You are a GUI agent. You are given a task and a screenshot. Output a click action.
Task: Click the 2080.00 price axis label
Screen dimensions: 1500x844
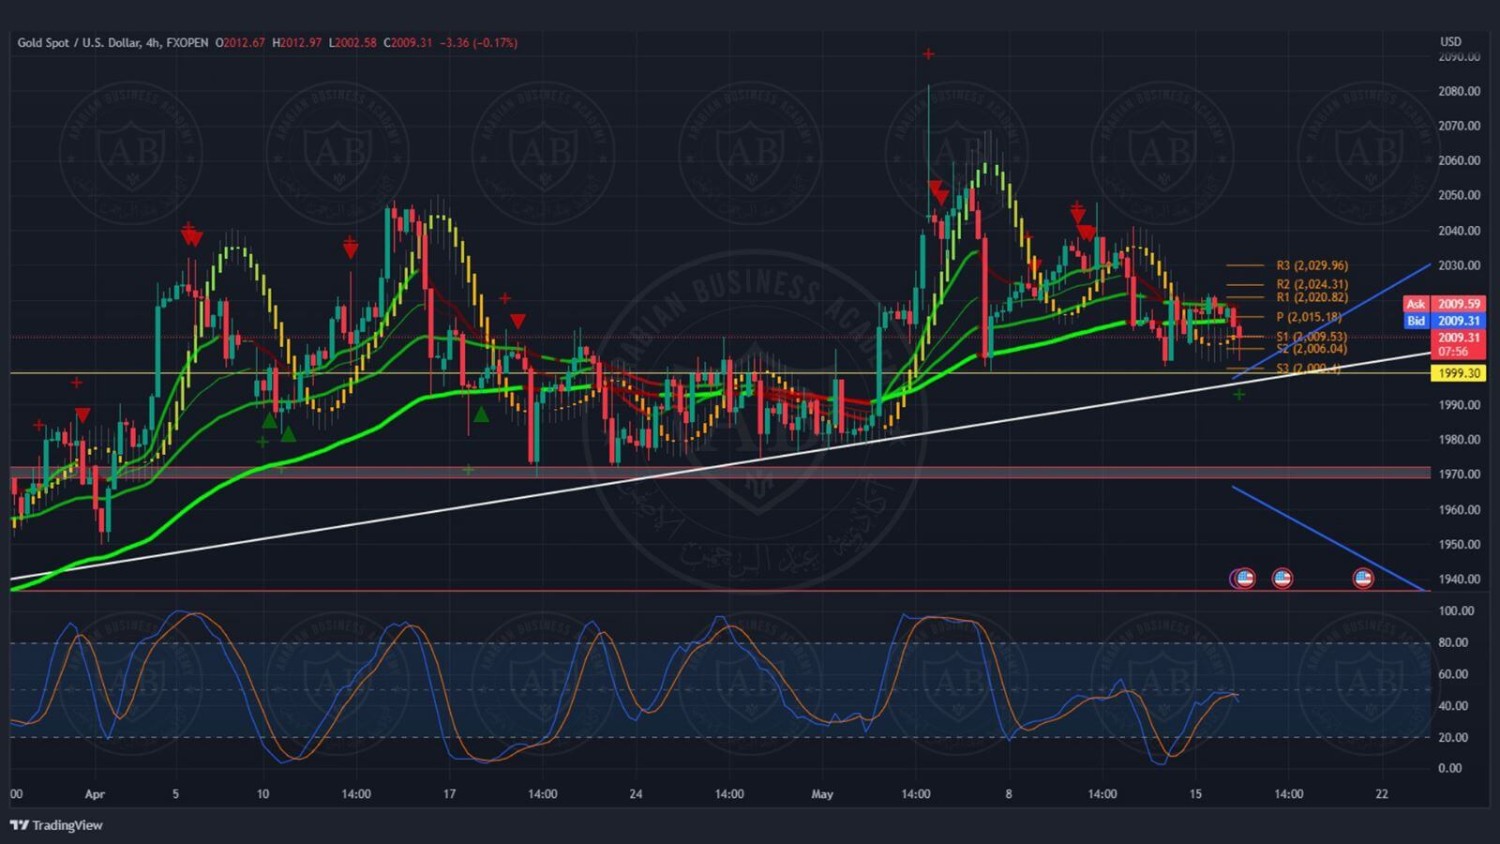click(x=1459, y=91)
